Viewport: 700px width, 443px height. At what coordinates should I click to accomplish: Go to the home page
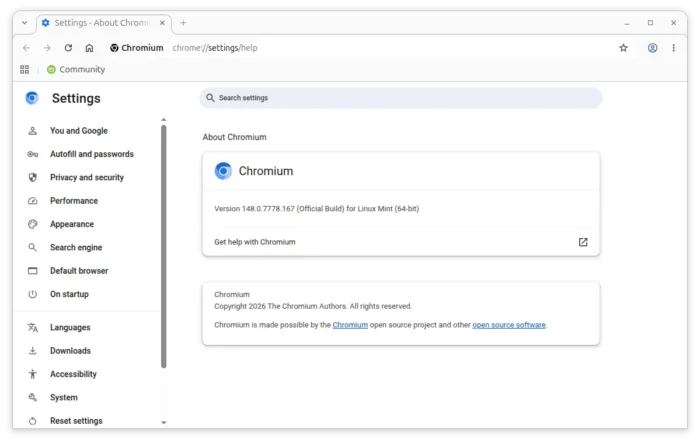tap(89, 48)
